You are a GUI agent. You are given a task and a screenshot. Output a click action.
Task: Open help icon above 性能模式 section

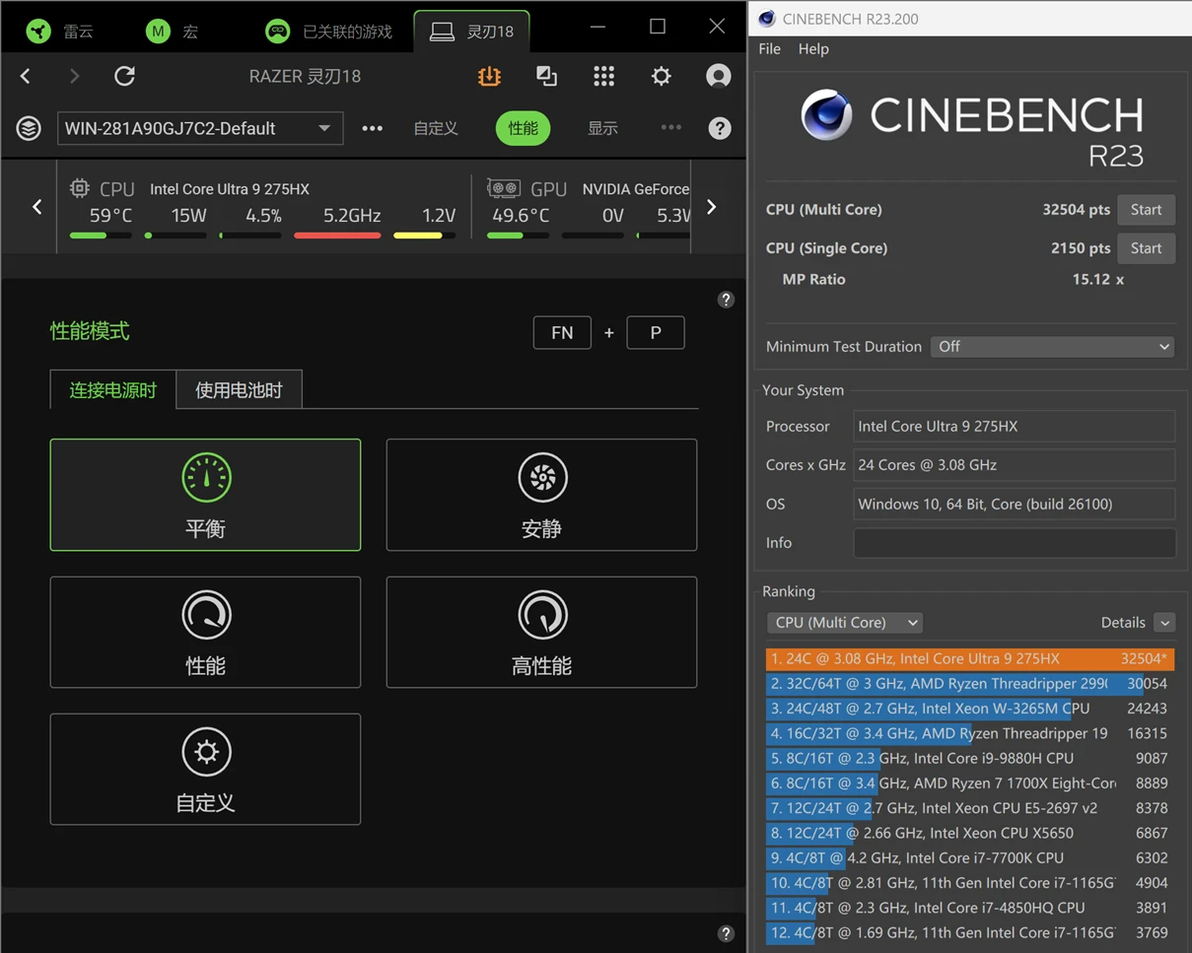[726, 299]
